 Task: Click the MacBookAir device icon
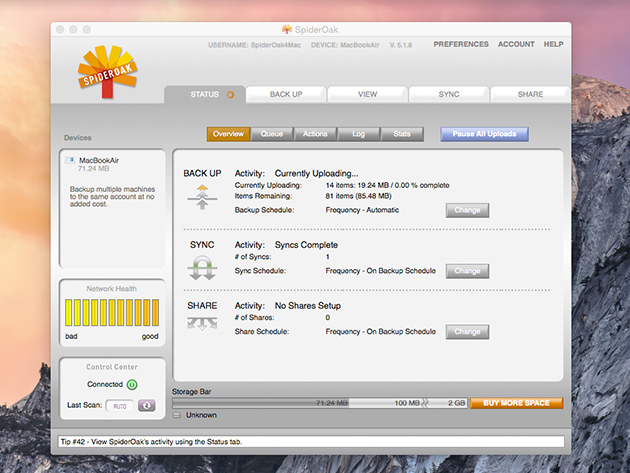tap(70, 160)
